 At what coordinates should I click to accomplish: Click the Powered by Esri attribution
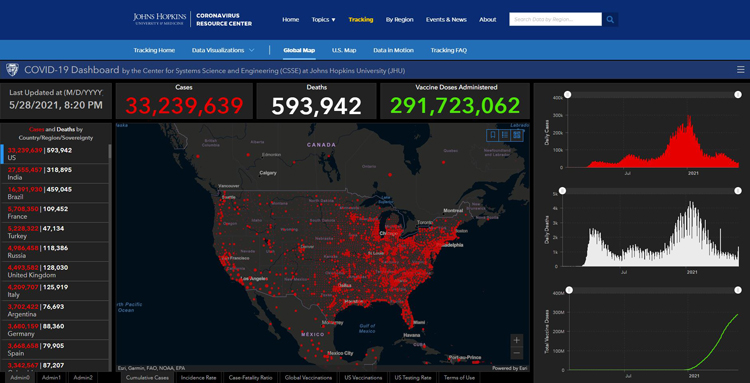(x=510, y=368)
